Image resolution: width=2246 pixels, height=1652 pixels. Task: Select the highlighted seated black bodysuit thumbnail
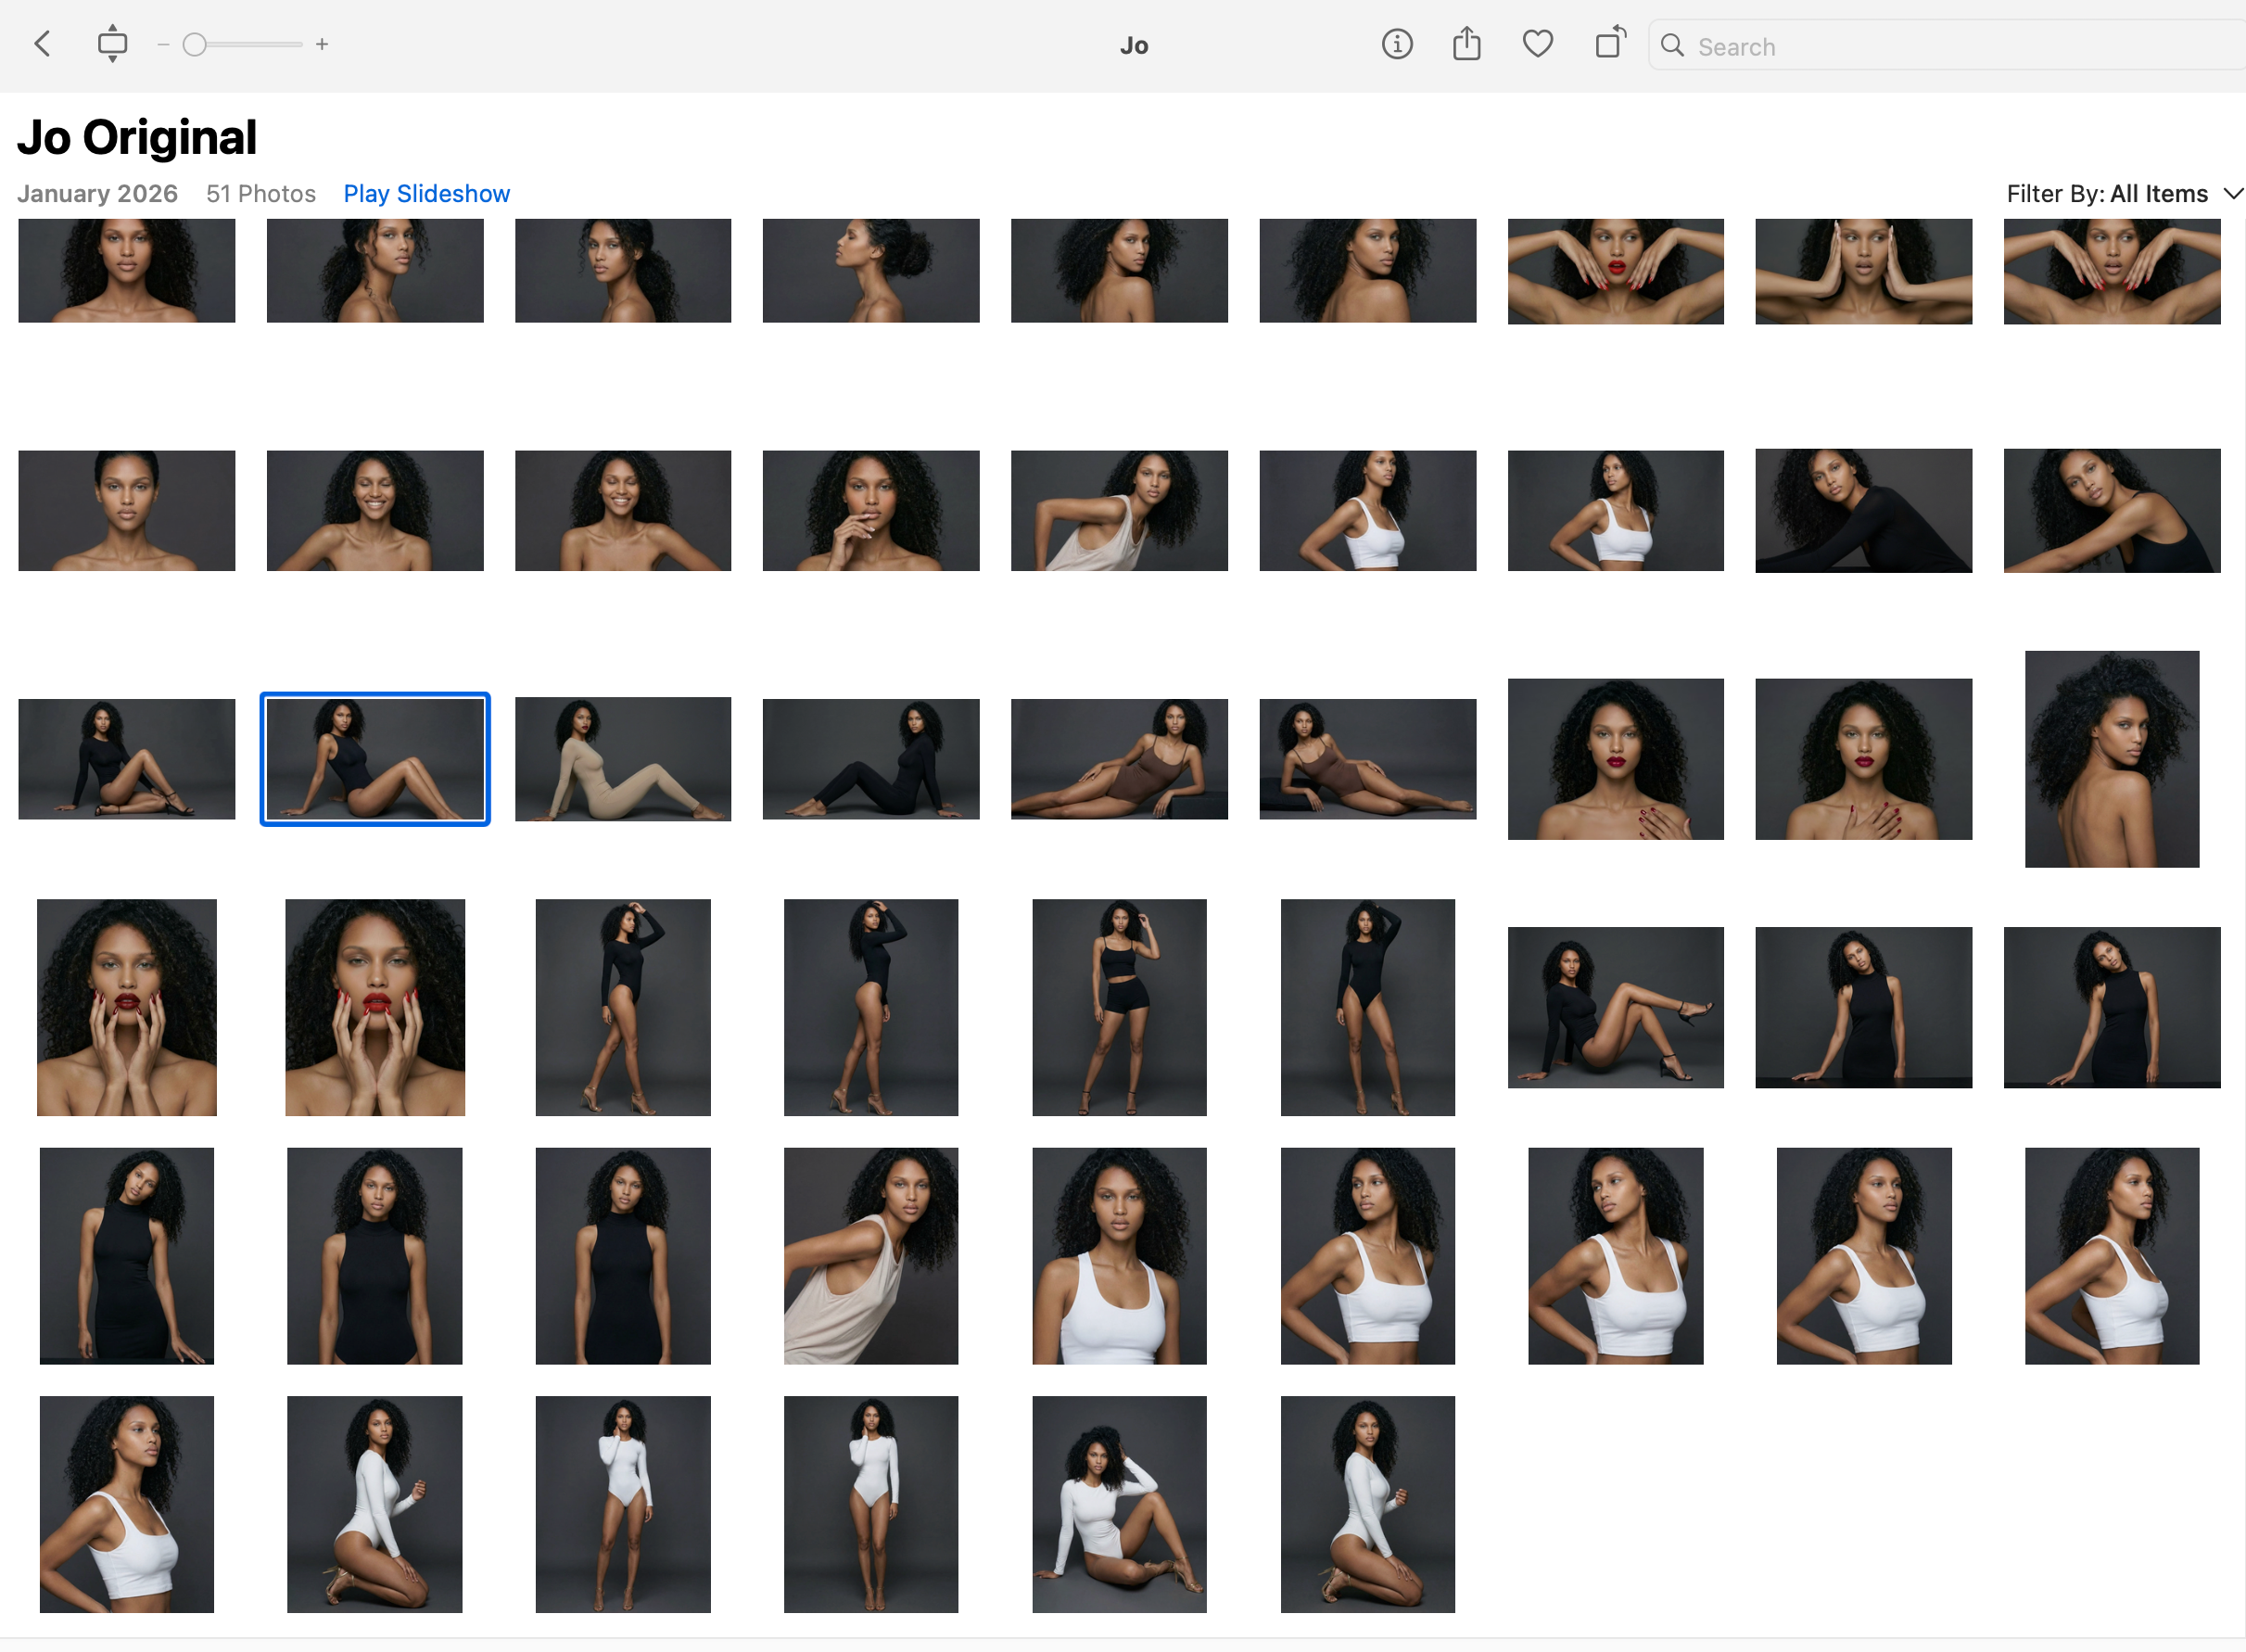click(375, 759)
